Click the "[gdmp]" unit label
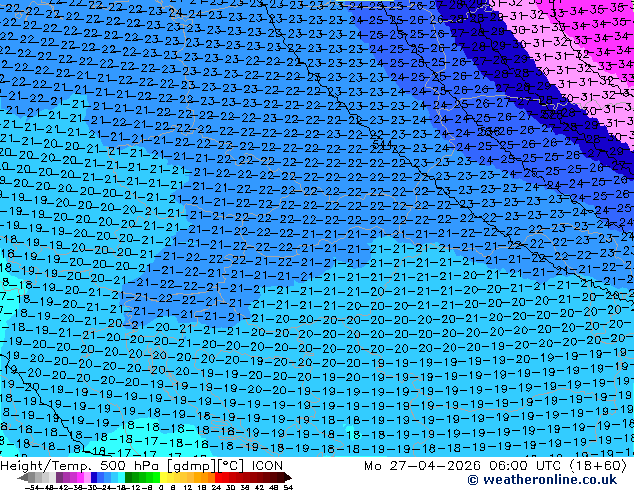 tap(191, 466)
